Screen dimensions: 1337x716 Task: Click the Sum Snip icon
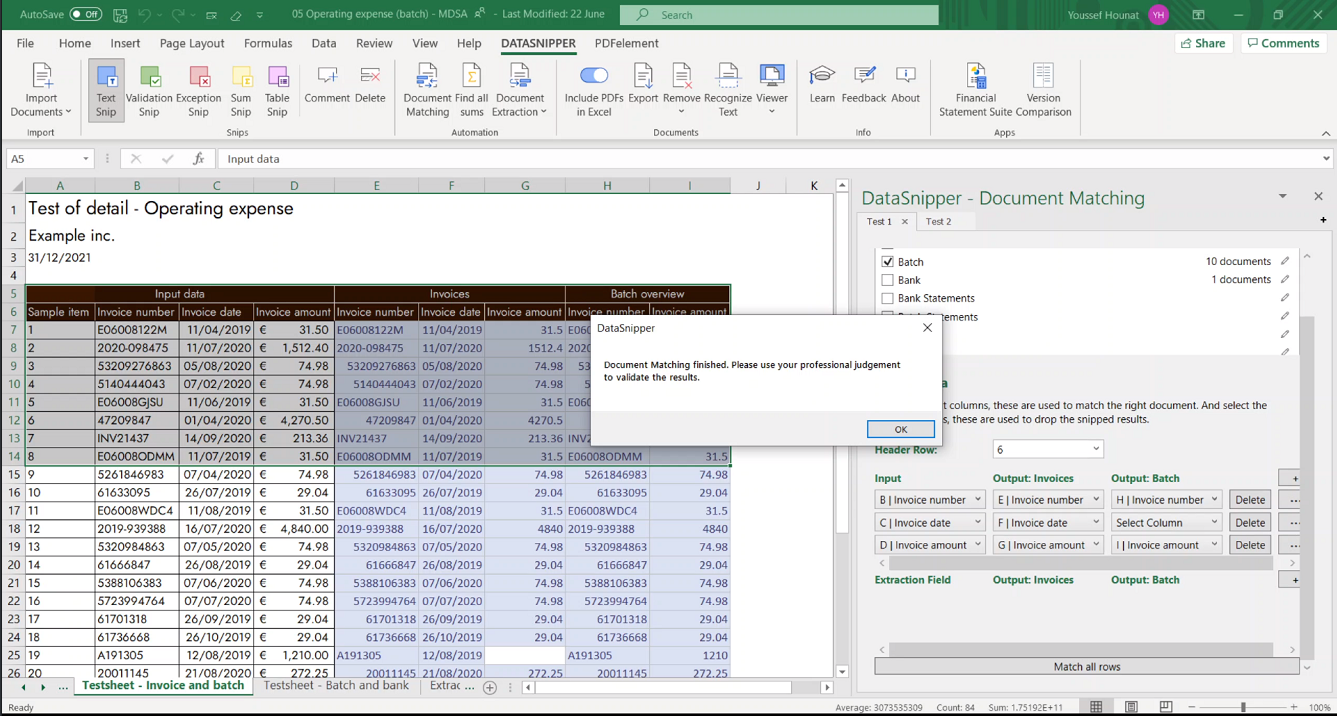click(x=240, y=89)
